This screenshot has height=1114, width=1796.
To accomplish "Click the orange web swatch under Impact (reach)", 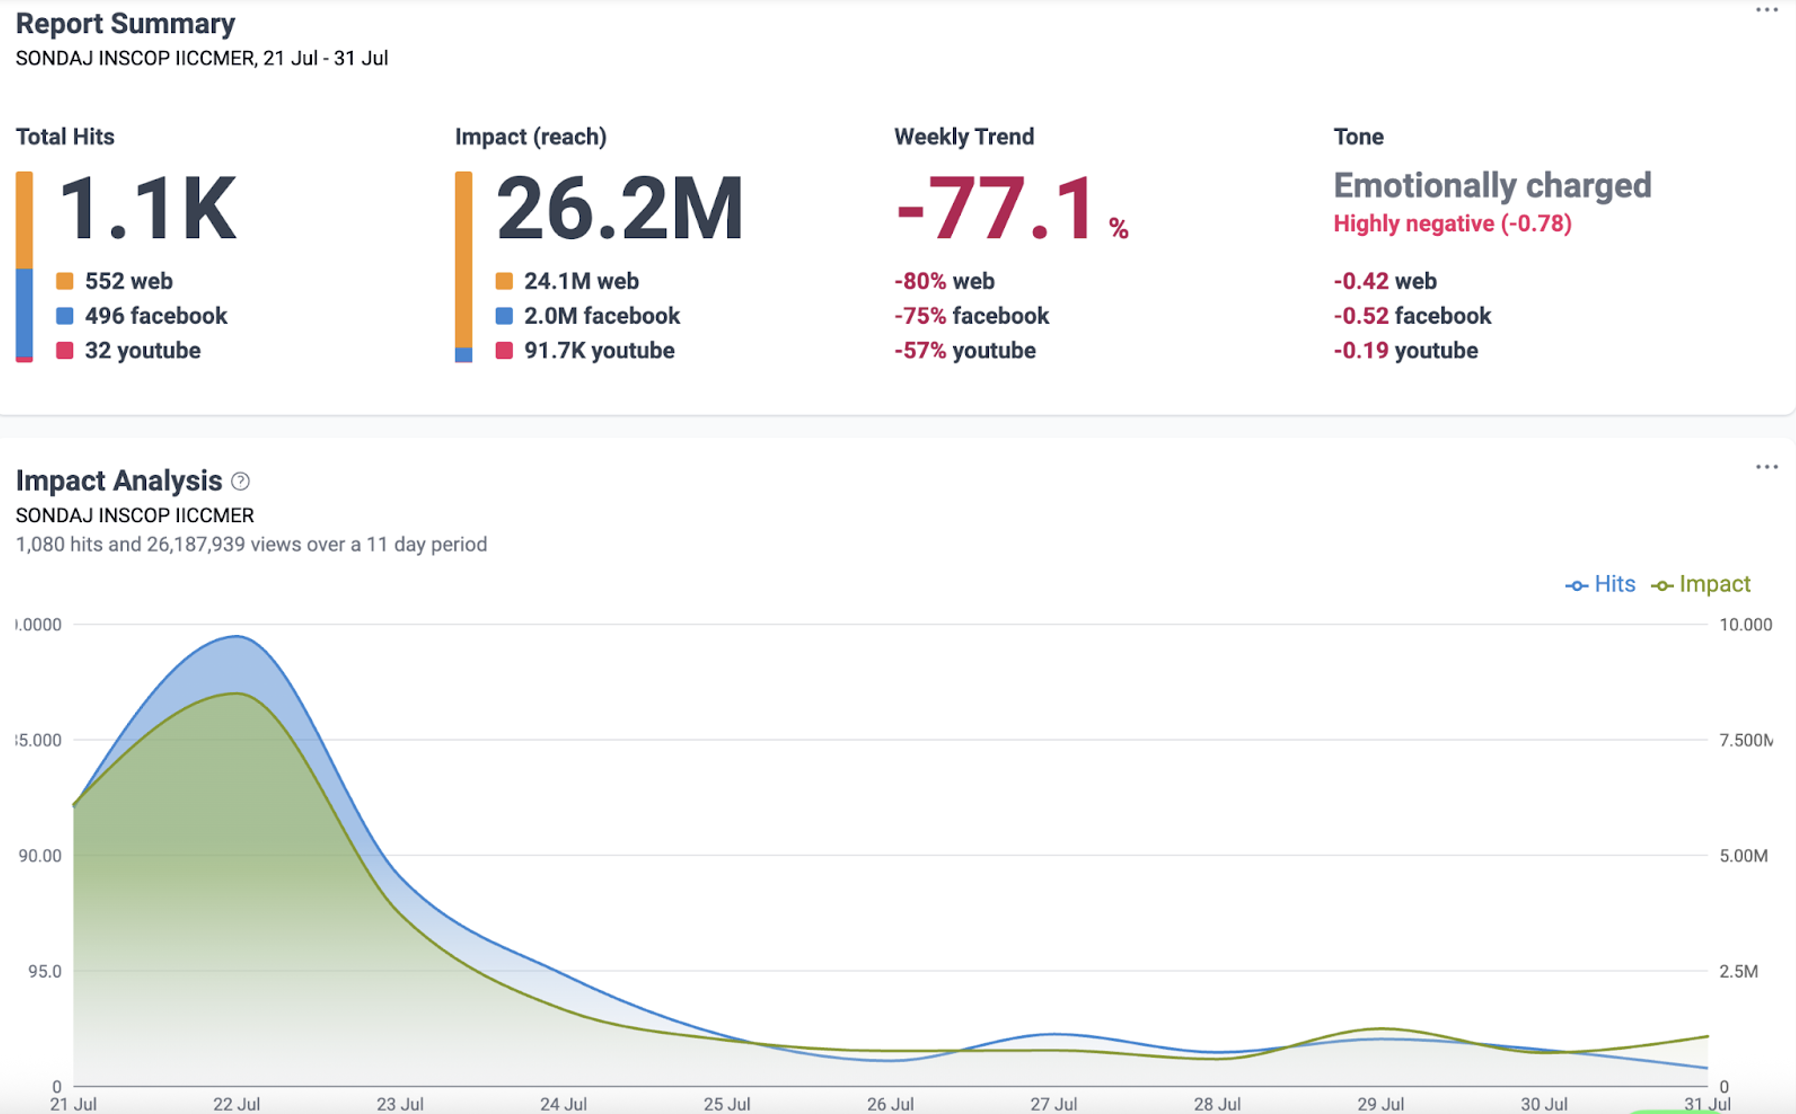I will (504, 281).
